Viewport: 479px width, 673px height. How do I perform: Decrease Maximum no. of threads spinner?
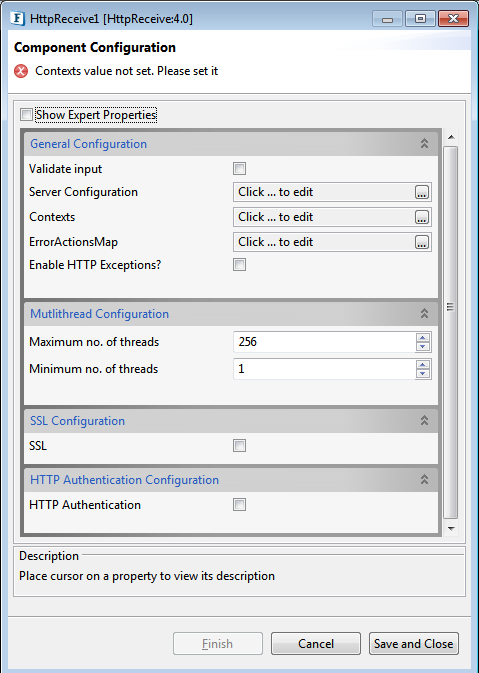(423, 346)
